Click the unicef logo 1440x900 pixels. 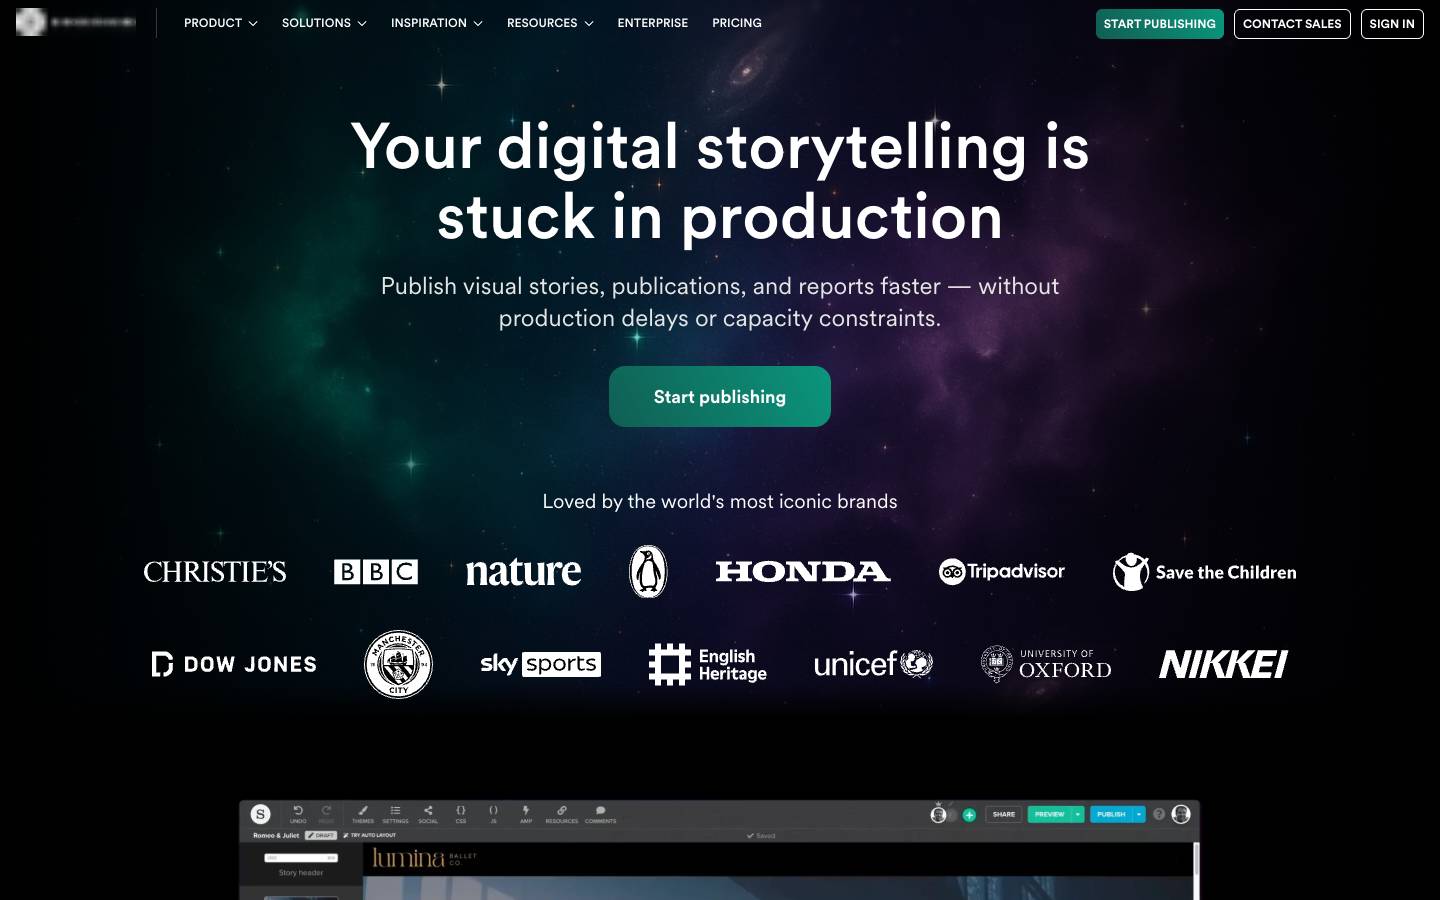(x=873, y=664)
